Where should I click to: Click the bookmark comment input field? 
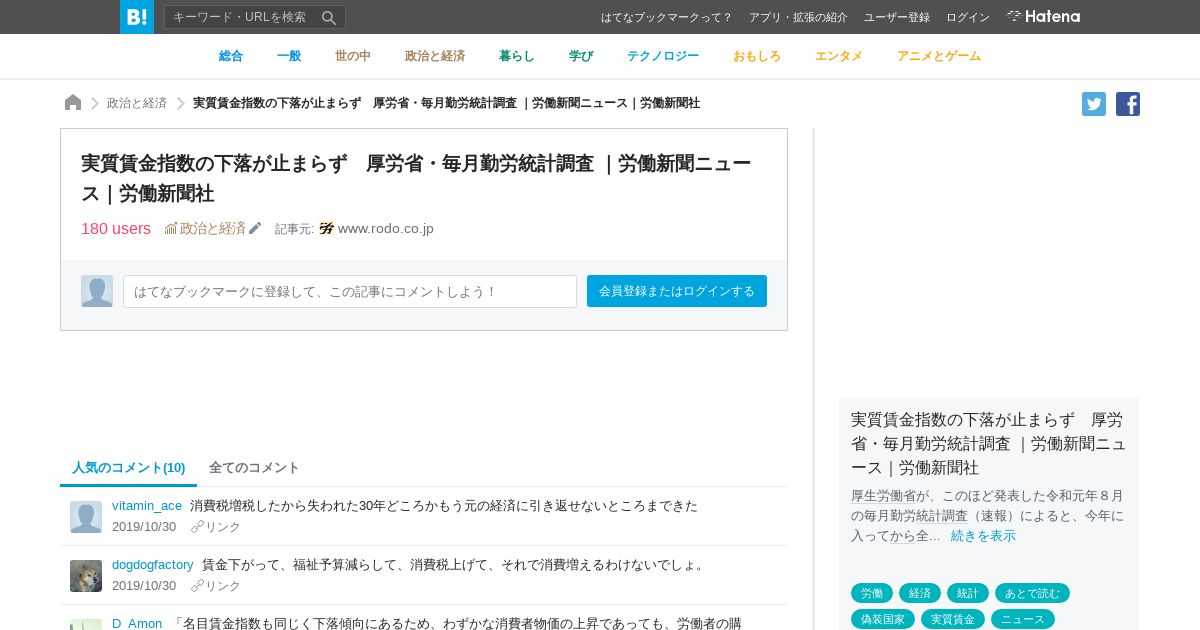[350, 291]
